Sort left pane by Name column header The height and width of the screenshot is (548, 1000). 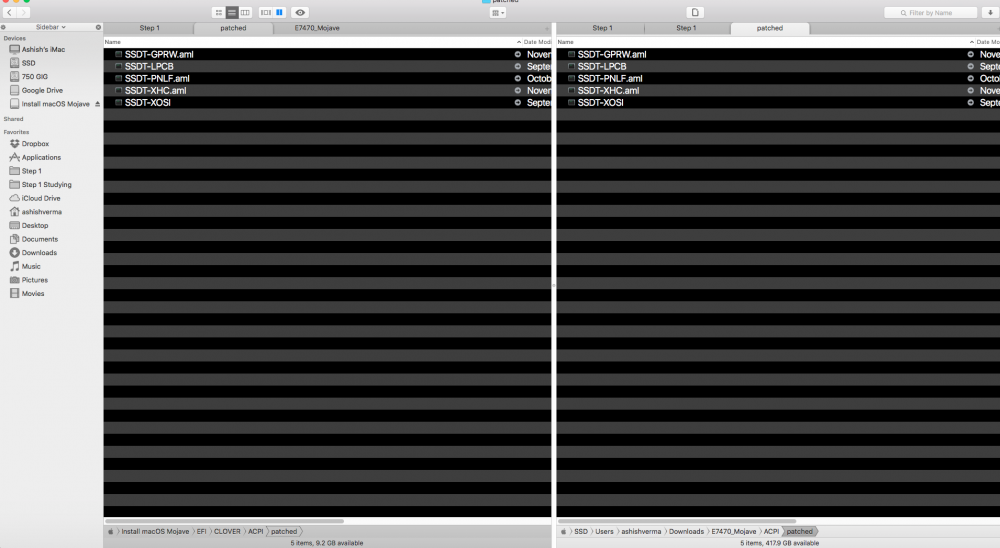click(113, 41)
